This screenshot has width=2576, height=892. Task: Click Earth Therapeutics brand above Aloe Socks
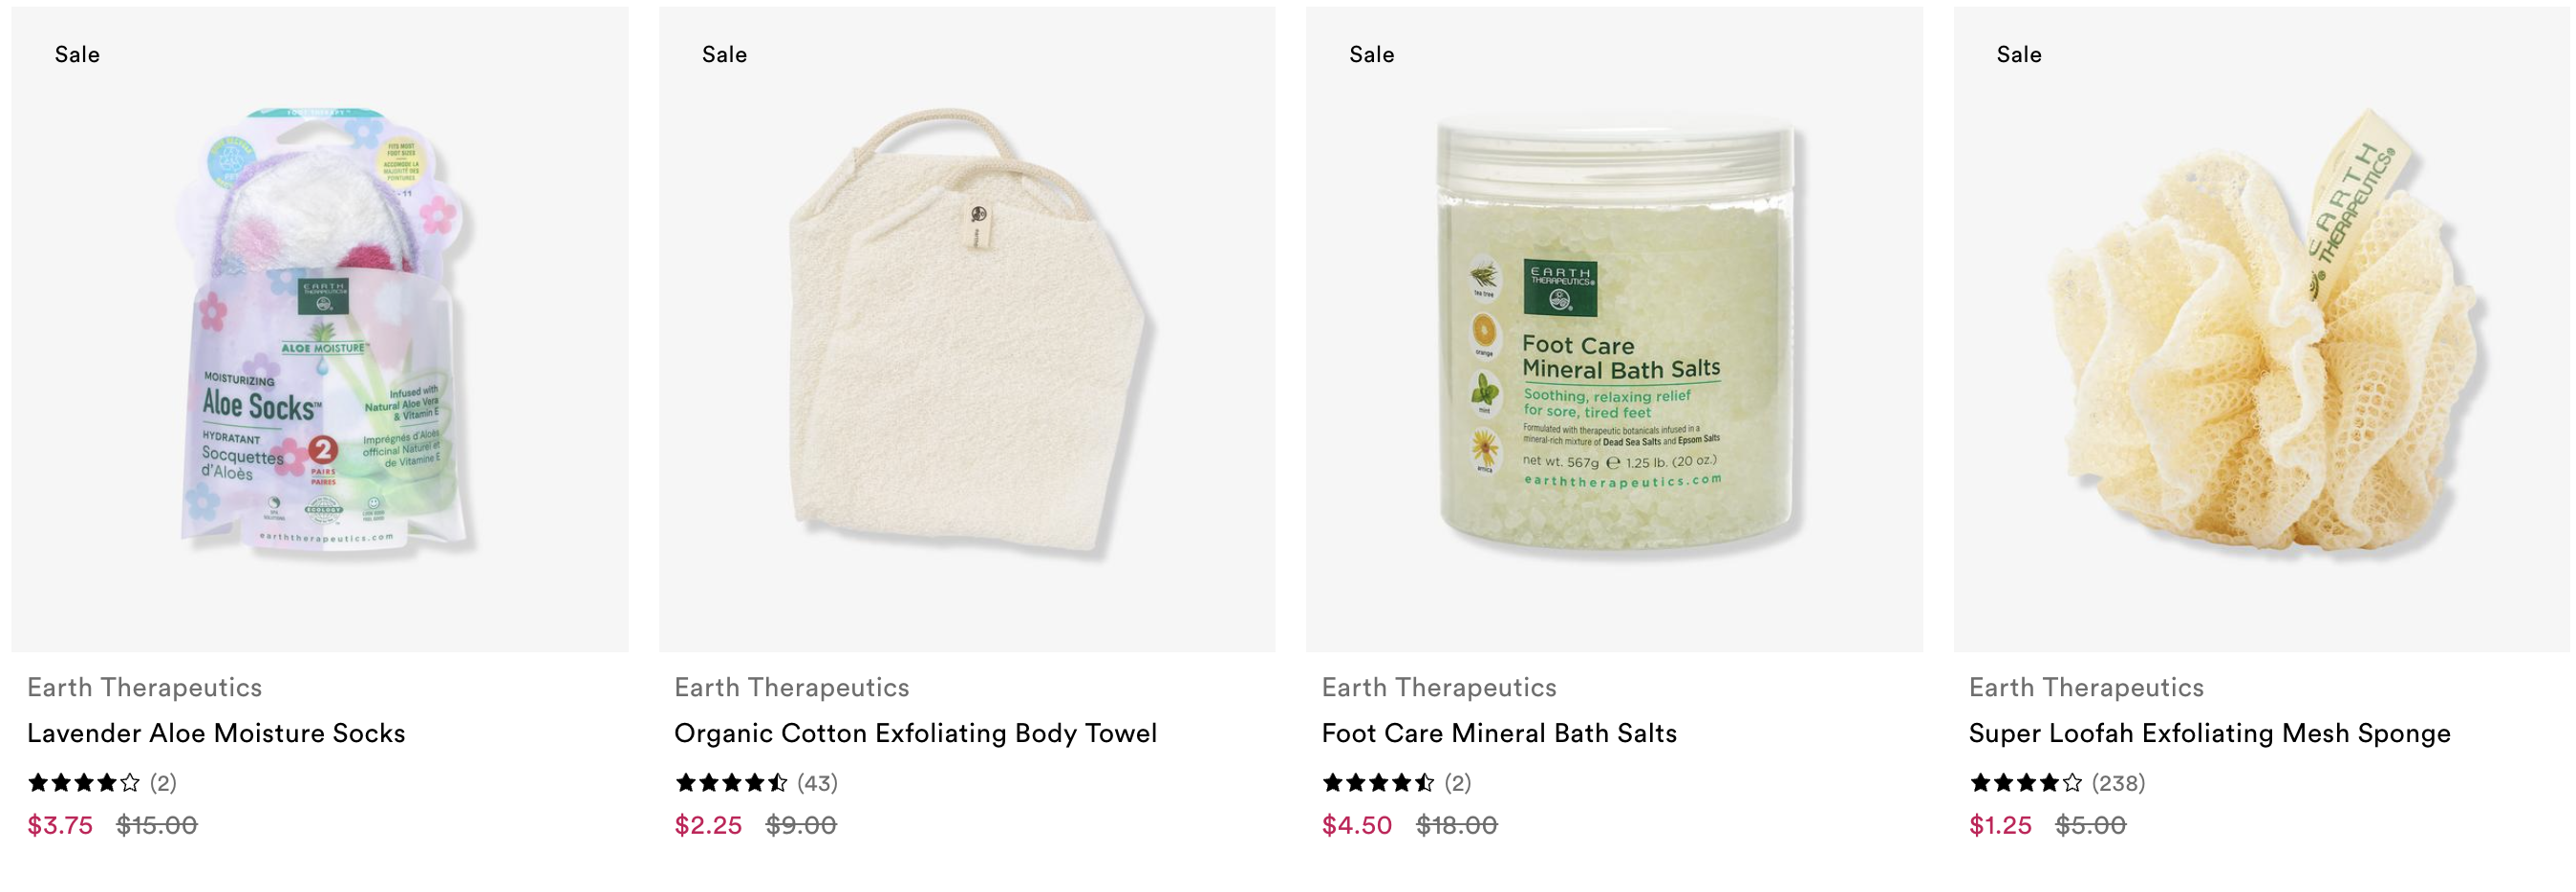[144, 687]
